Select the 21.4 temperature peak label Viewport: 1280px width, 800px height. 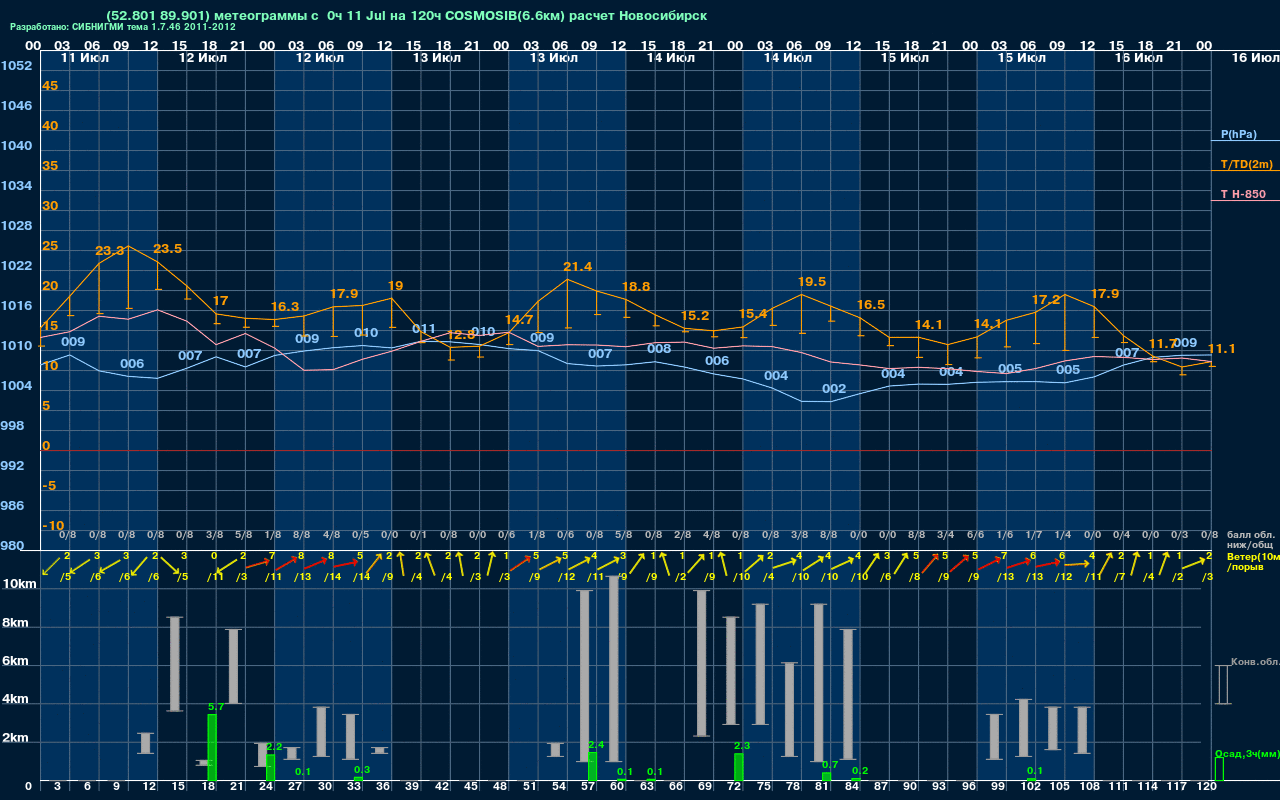[578, 266]
